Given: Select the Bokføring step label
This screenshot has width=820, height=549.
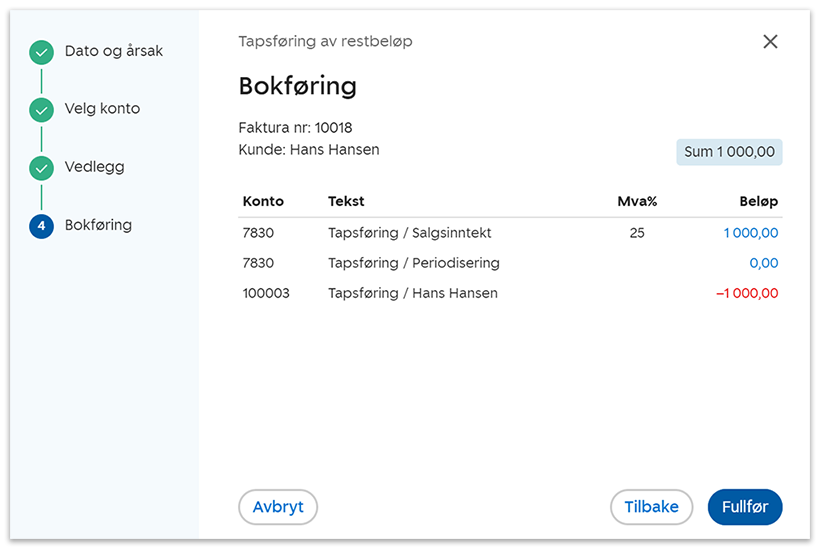Looking at the screenshot, I should (98, 225).
